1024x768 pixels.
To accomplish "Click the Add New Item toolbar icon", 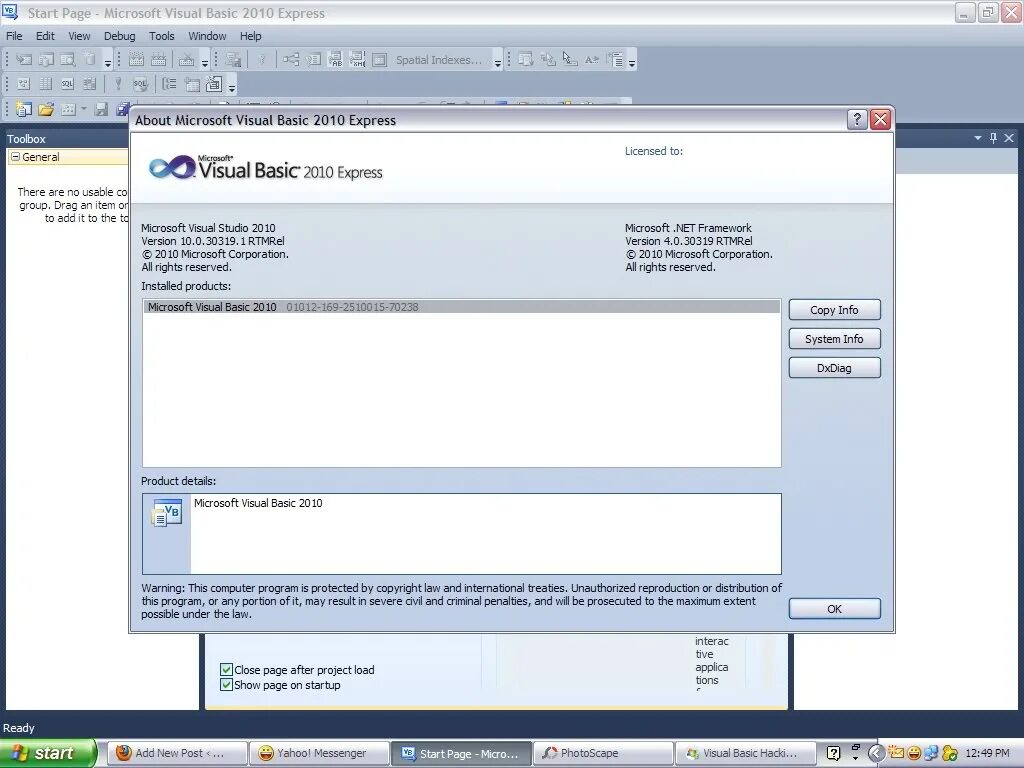I will (x=68, y=109).
